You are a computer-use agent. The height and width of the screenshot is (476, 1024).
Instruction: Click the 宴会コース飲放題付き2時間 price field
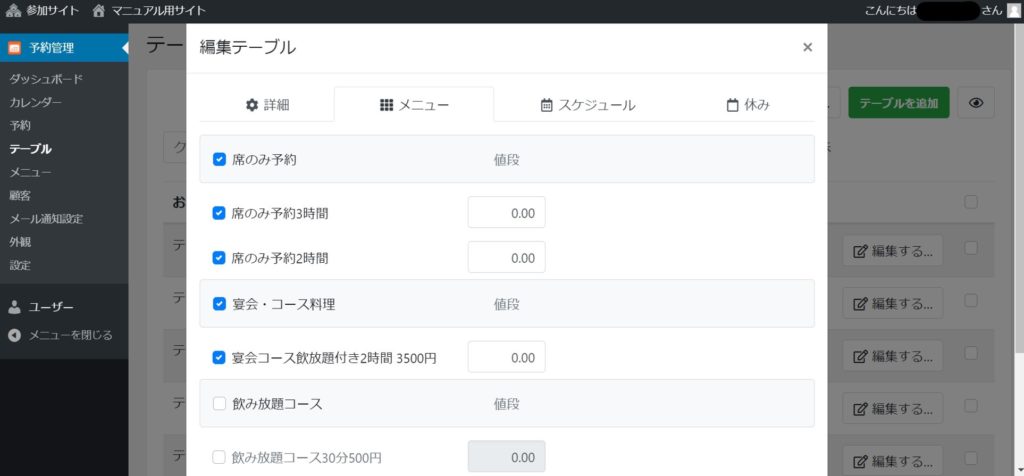click(506, 357)
